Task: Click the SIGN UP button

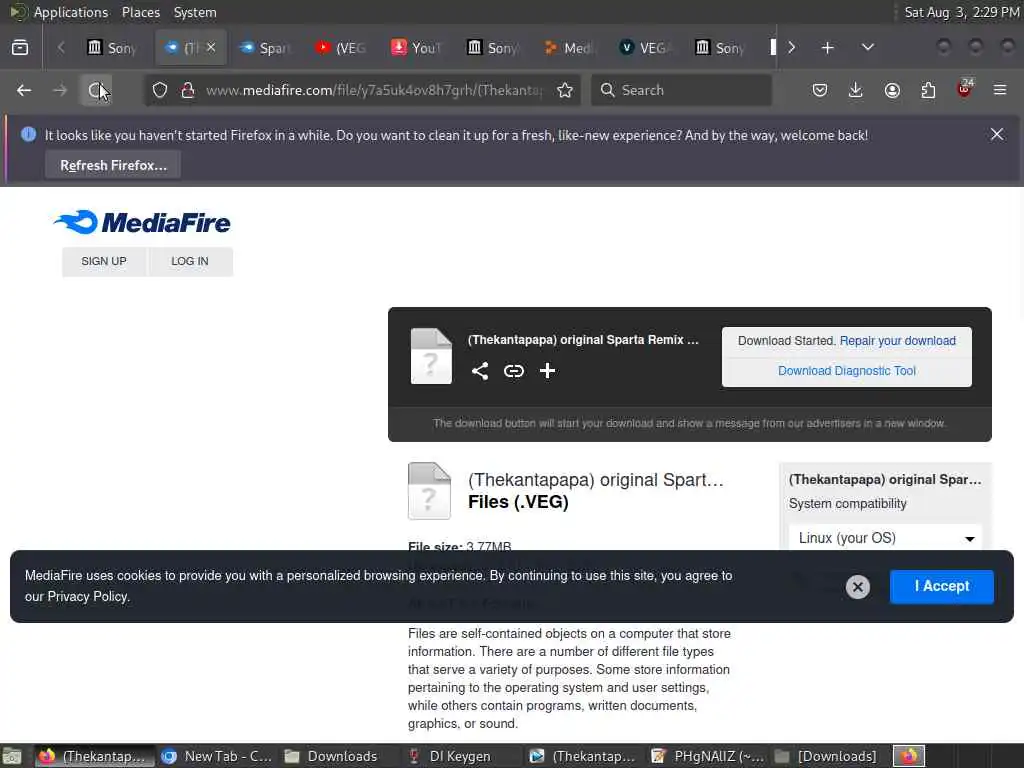Action: [104, 261]
